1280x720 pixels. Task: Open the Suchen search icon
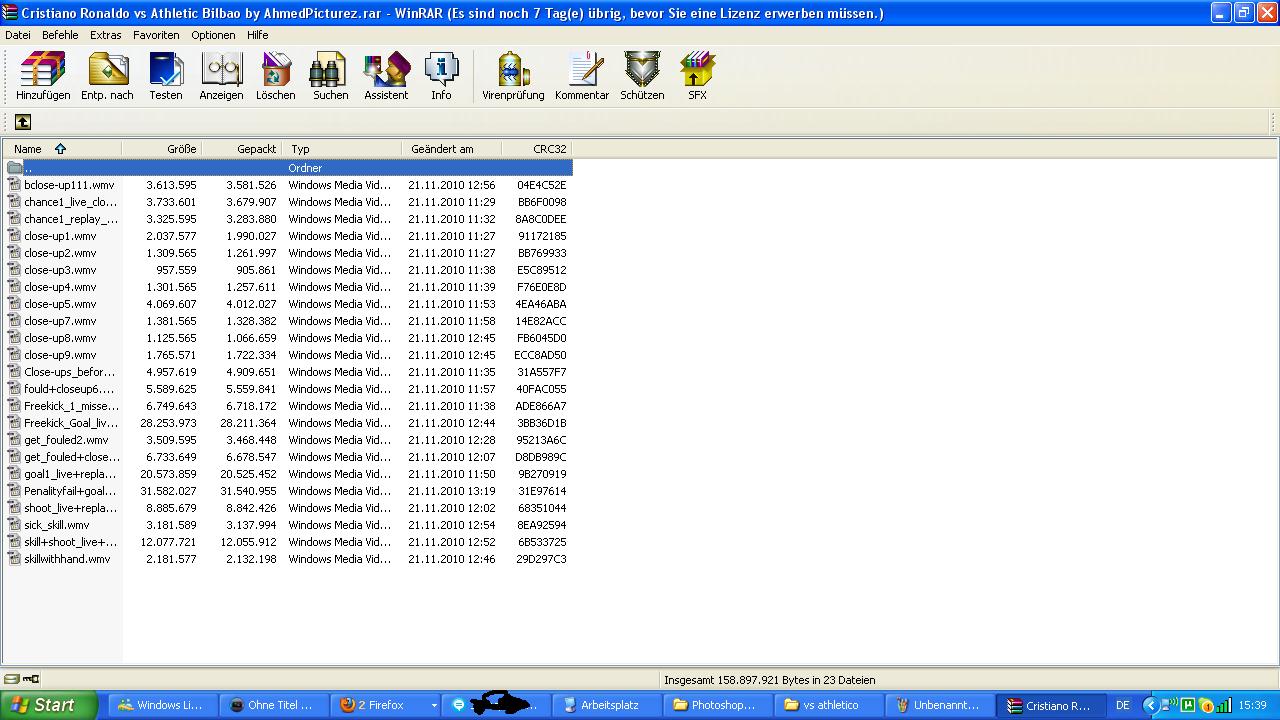coord(330,76)
